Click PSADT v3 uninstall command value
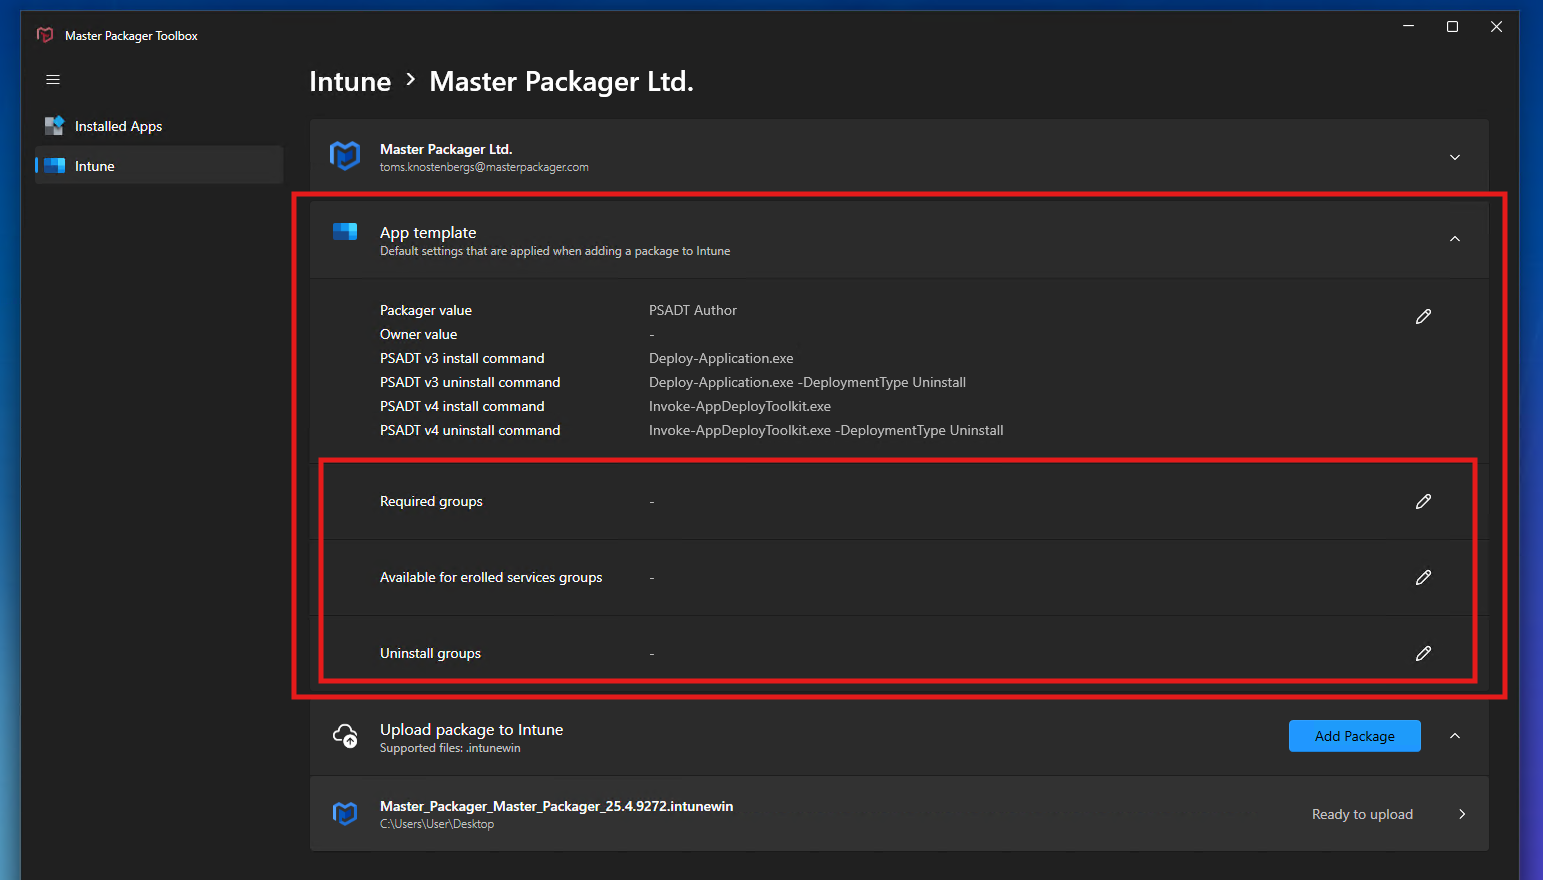The image size is (1543, 880). (x=807, y=382)
